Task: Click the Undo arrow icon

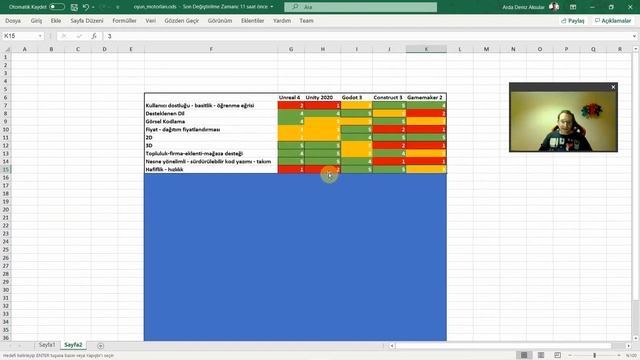Action: (x=86, y=7)
